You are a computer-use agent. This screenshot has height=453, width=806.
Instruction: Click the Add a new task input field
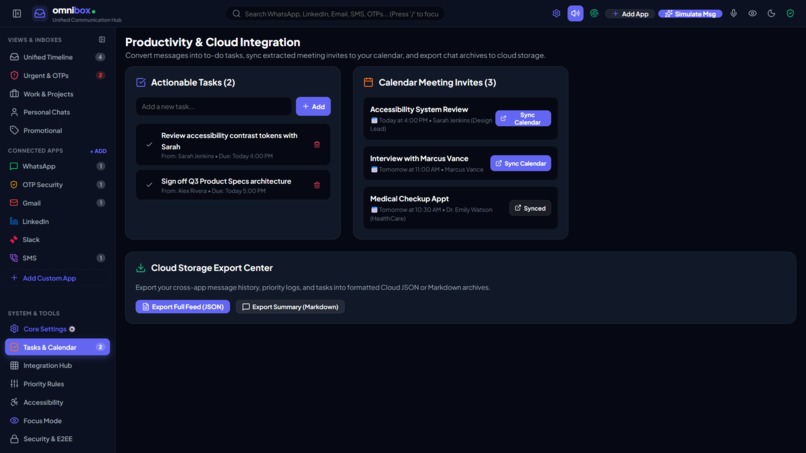tap(213, 106)
